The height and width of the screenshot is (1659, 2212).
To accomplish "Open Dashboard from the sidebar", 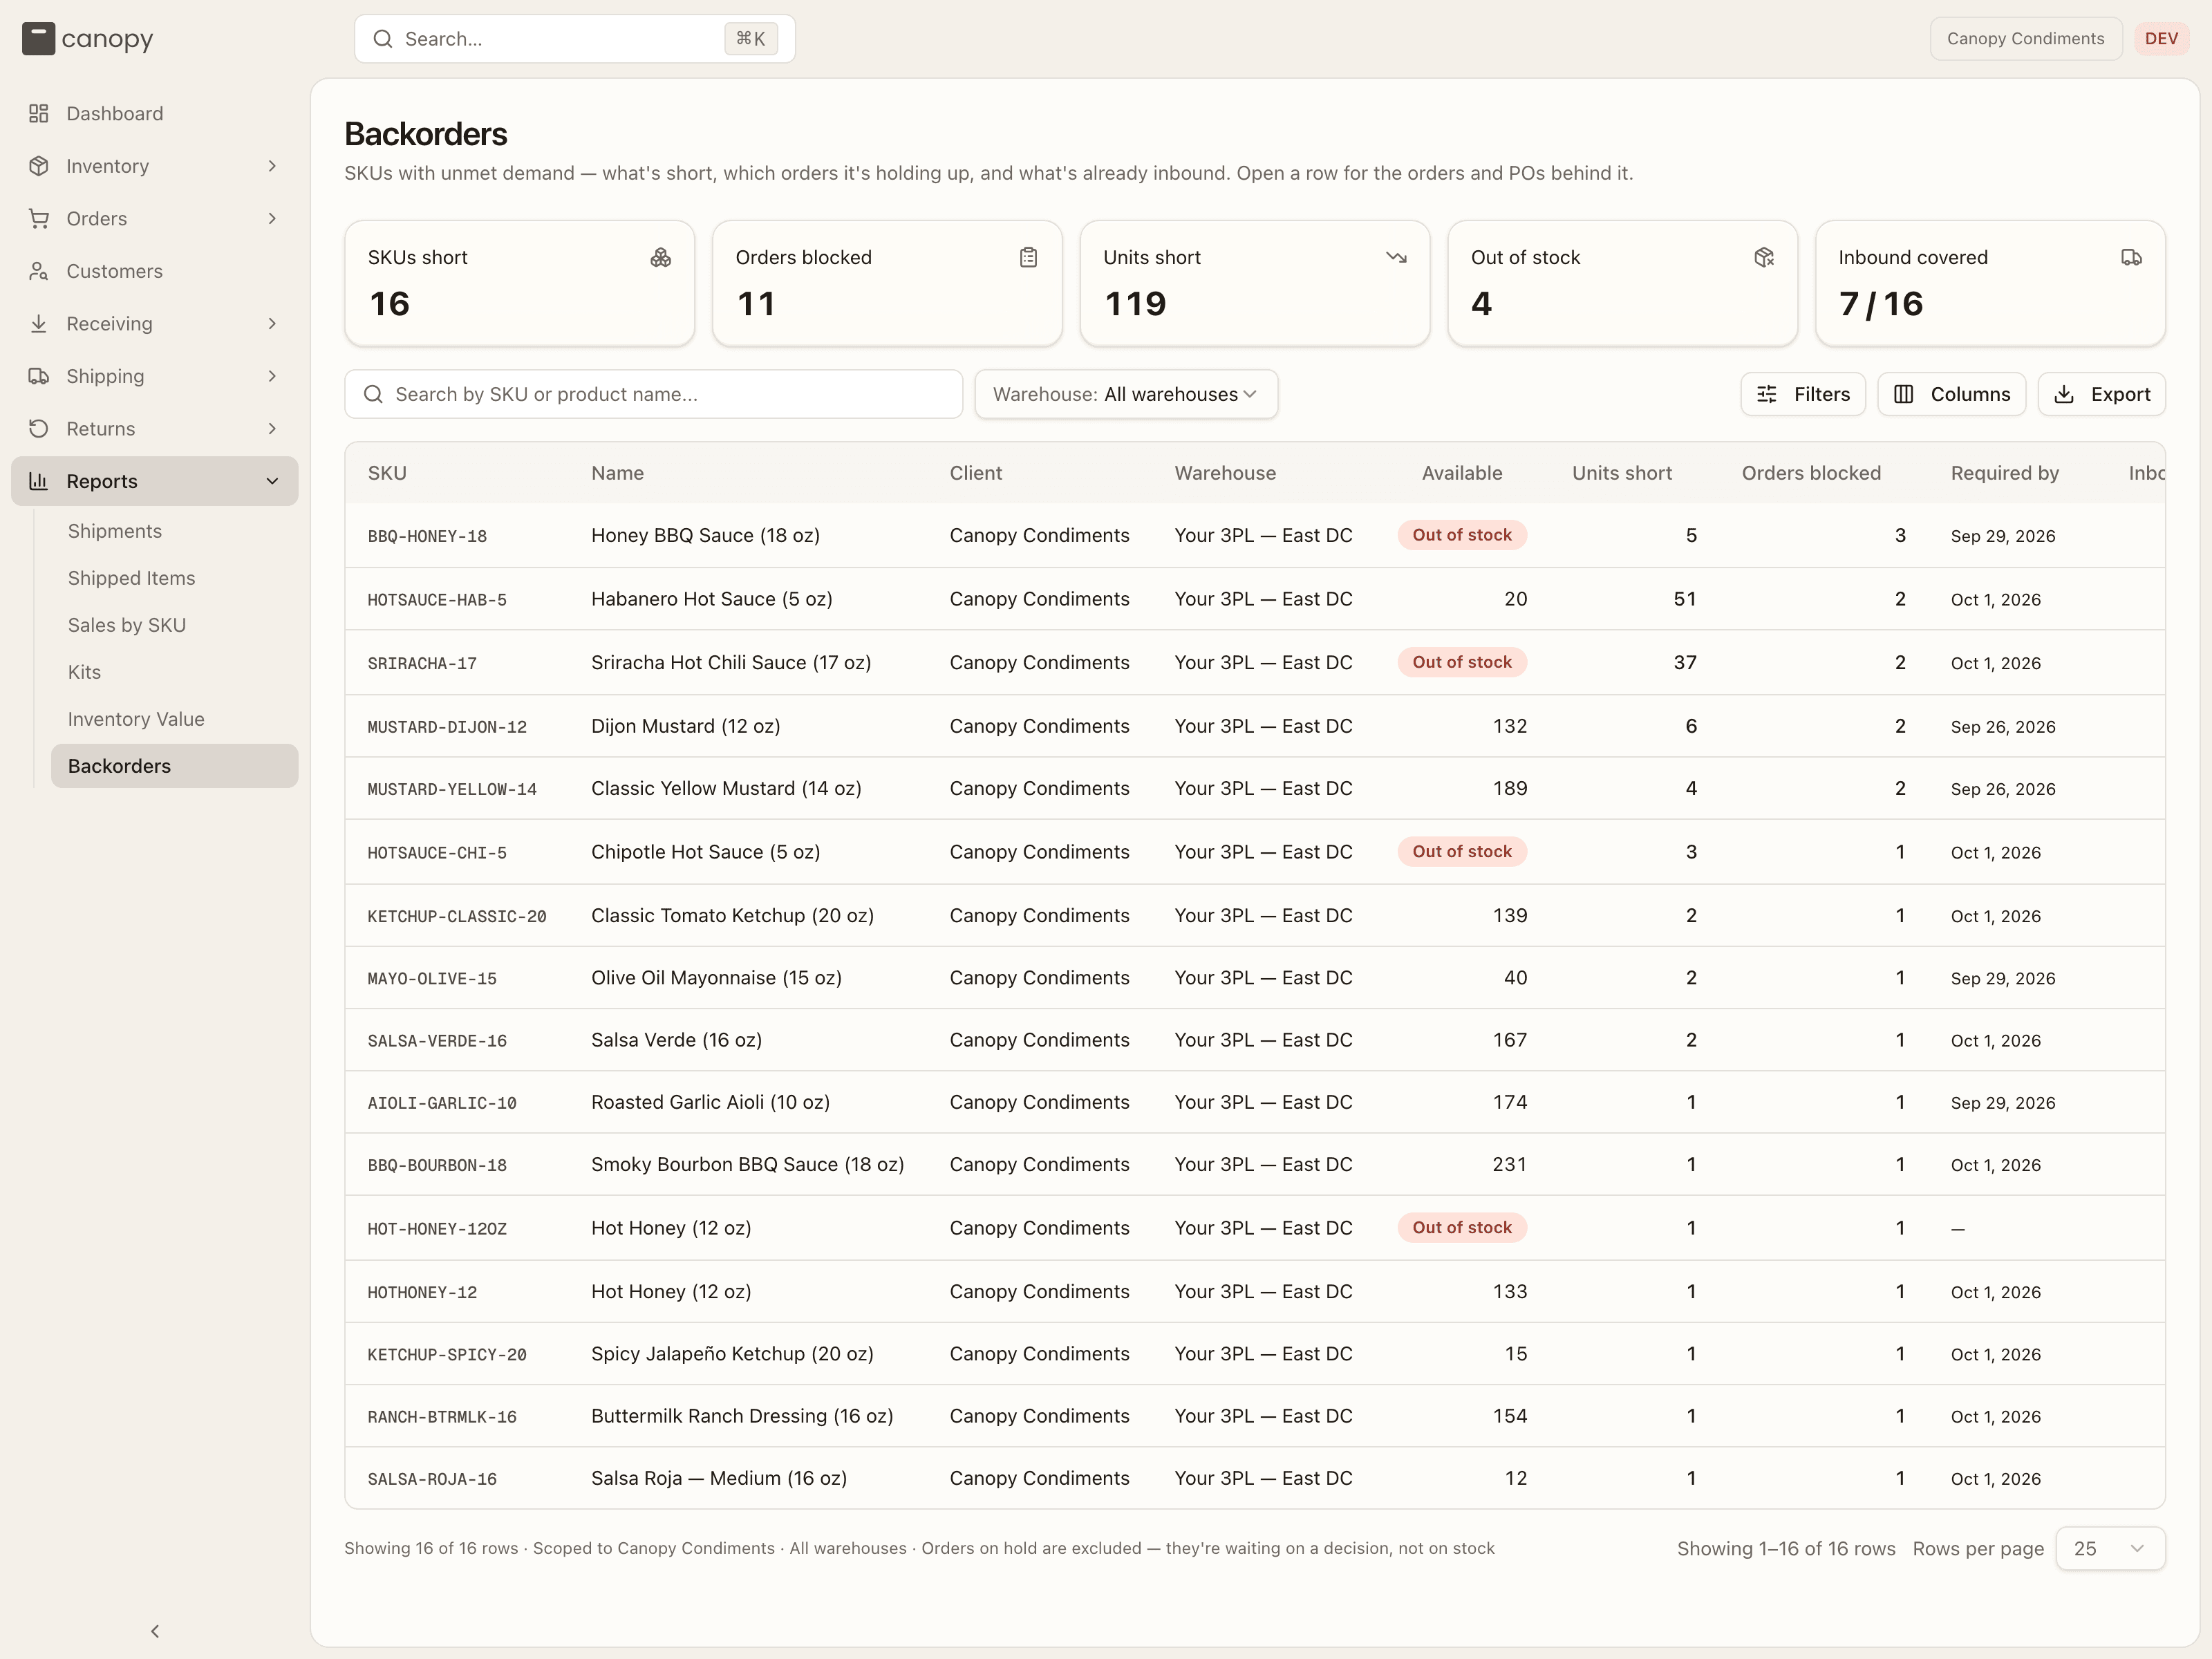I will [x=155, y=113].
